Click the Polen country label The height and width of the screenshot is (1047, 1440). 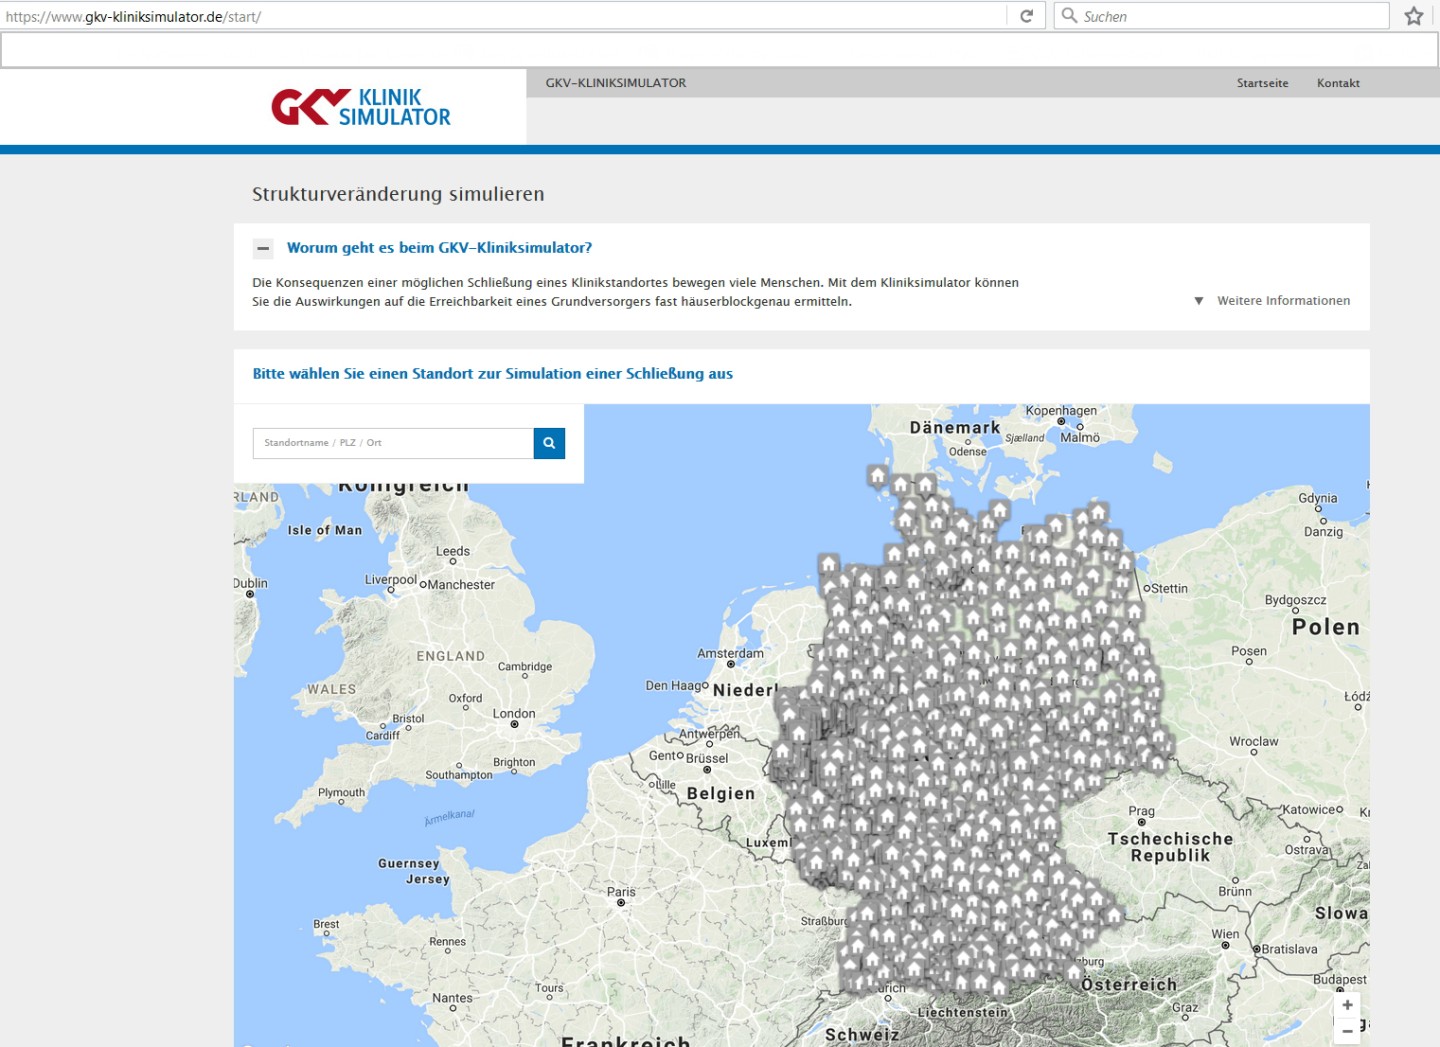click(1326, 627)
